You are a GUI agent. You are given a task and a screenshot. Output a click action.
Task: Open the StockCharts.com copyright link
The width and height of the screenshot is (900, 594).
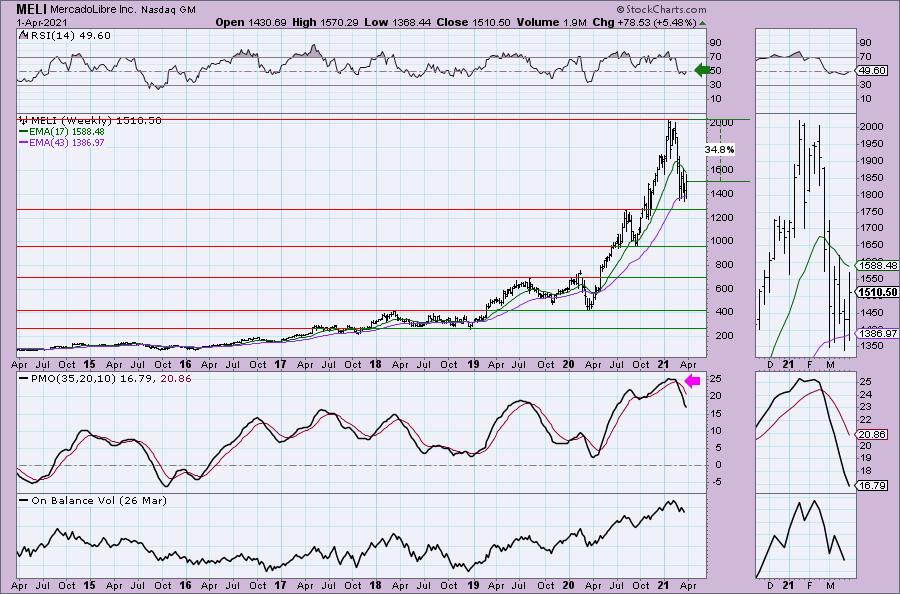[661, 9]
